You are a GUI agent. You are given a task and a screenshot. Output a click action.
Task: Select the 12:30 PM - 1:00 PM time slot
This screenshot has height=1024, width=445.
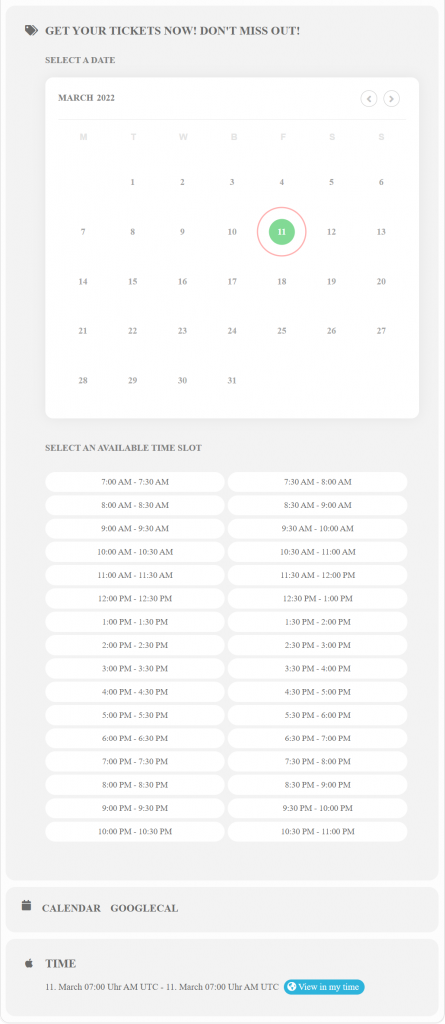317,598
